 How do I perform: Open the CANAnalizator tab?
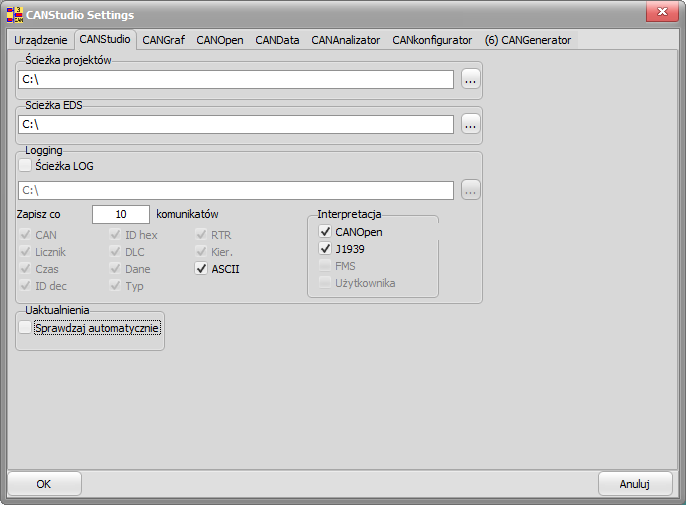(x=346, y=40)
